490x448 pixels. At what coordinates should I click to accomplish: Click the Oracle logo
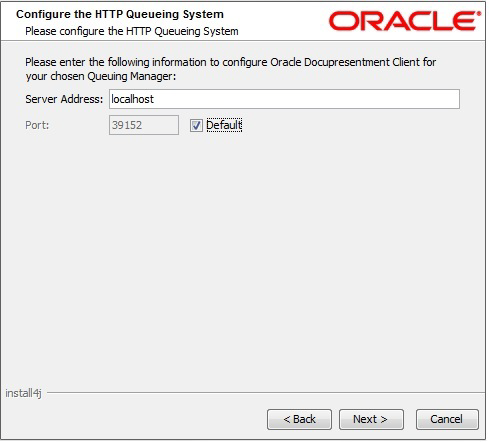pyautogui.click(x=405, y=21)
